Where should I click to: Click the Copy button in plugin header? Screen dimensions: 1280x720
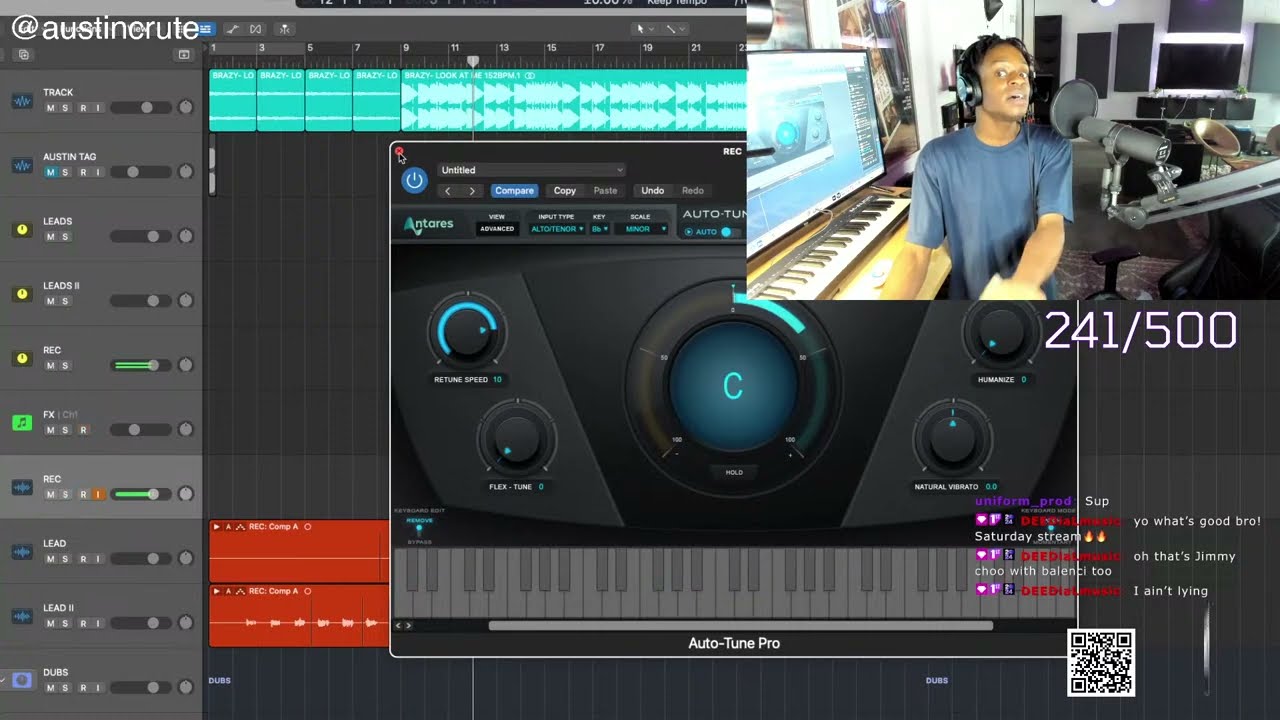click(565, 191)
